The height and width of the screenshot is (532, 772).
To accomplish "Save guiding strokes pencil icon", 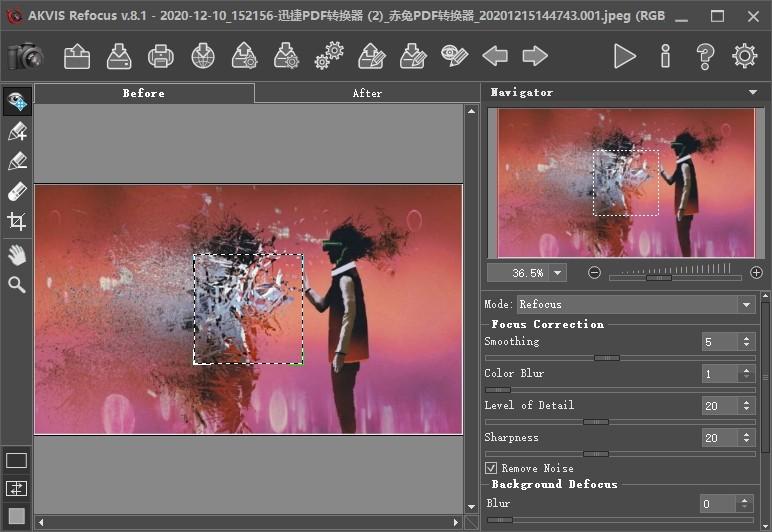I will (x=413, y=56).
